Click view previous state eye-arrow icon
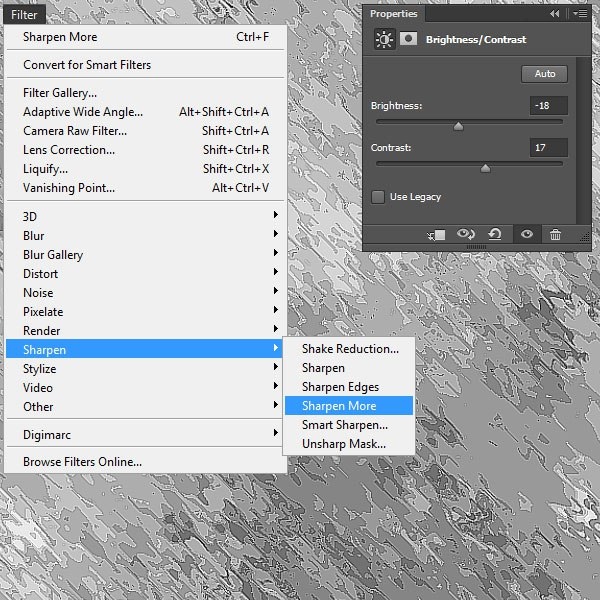Screen dimensions: 600x600 pyautogui.click(x=465, y=234)
